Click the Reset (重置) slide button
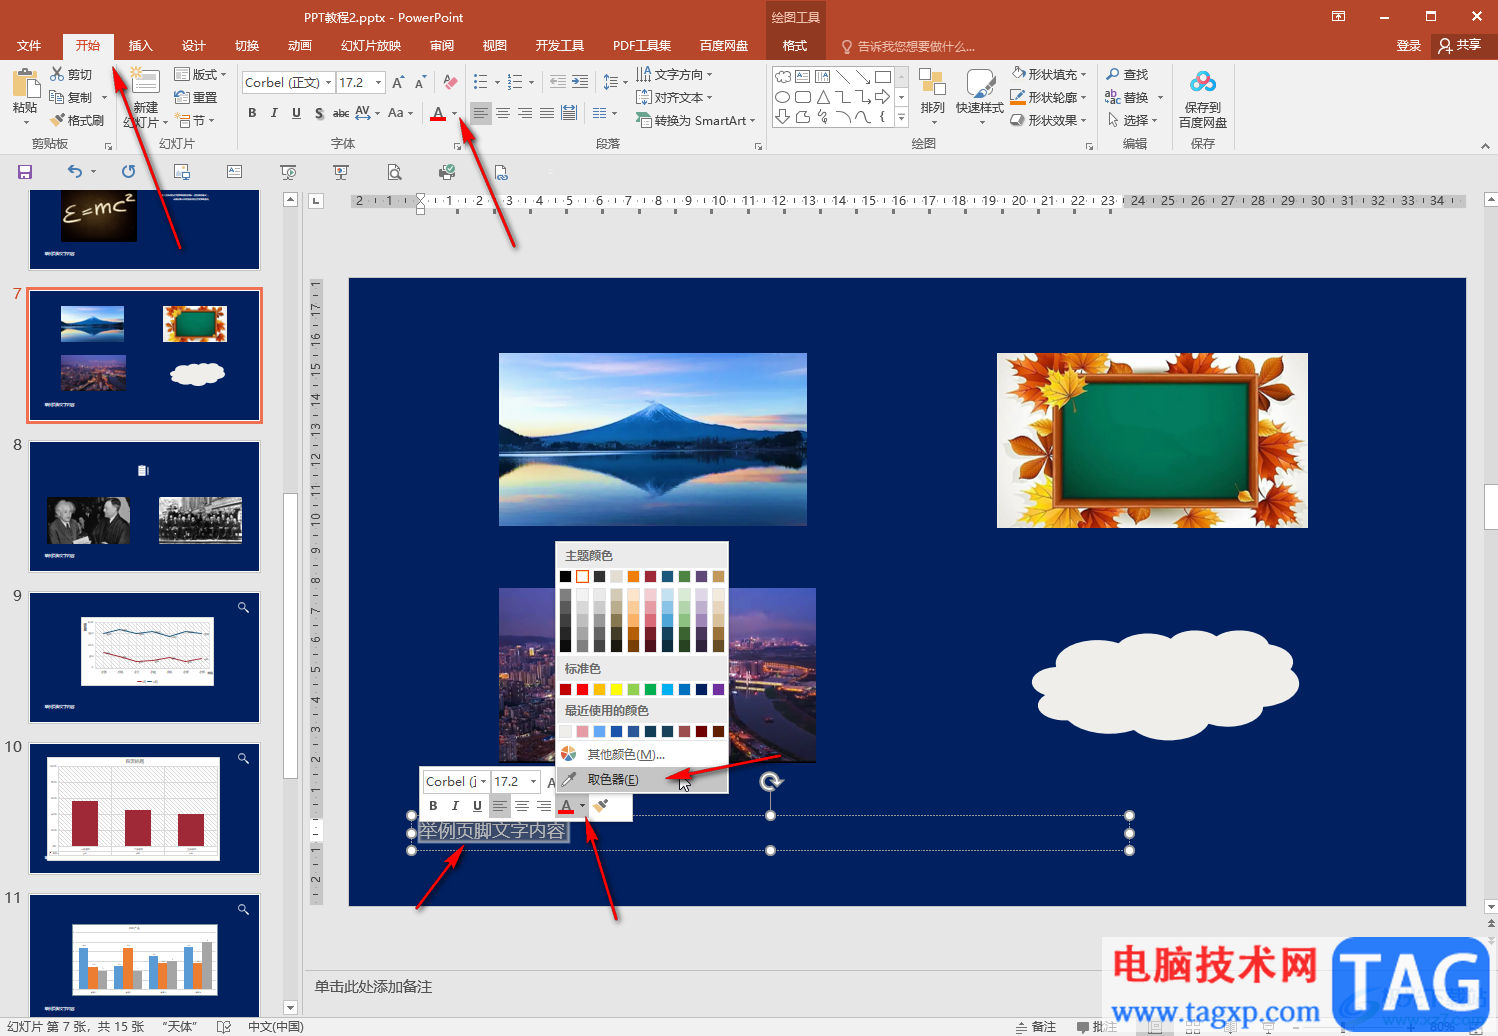 (196, 97)
